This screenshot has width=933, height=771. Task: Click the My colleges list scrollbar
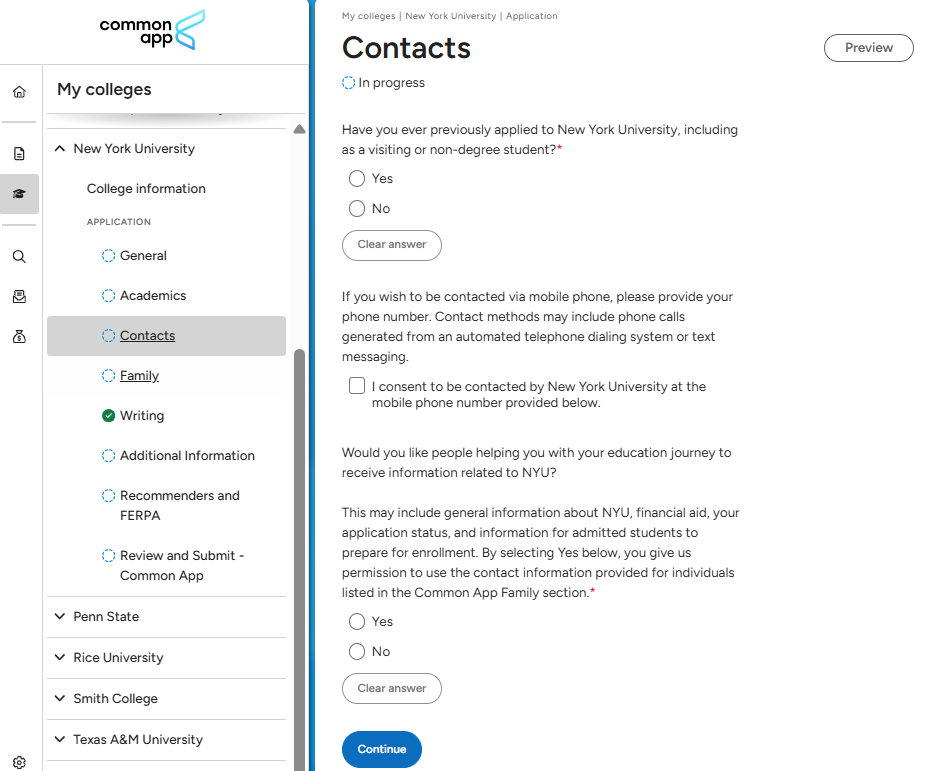(299, 500)
